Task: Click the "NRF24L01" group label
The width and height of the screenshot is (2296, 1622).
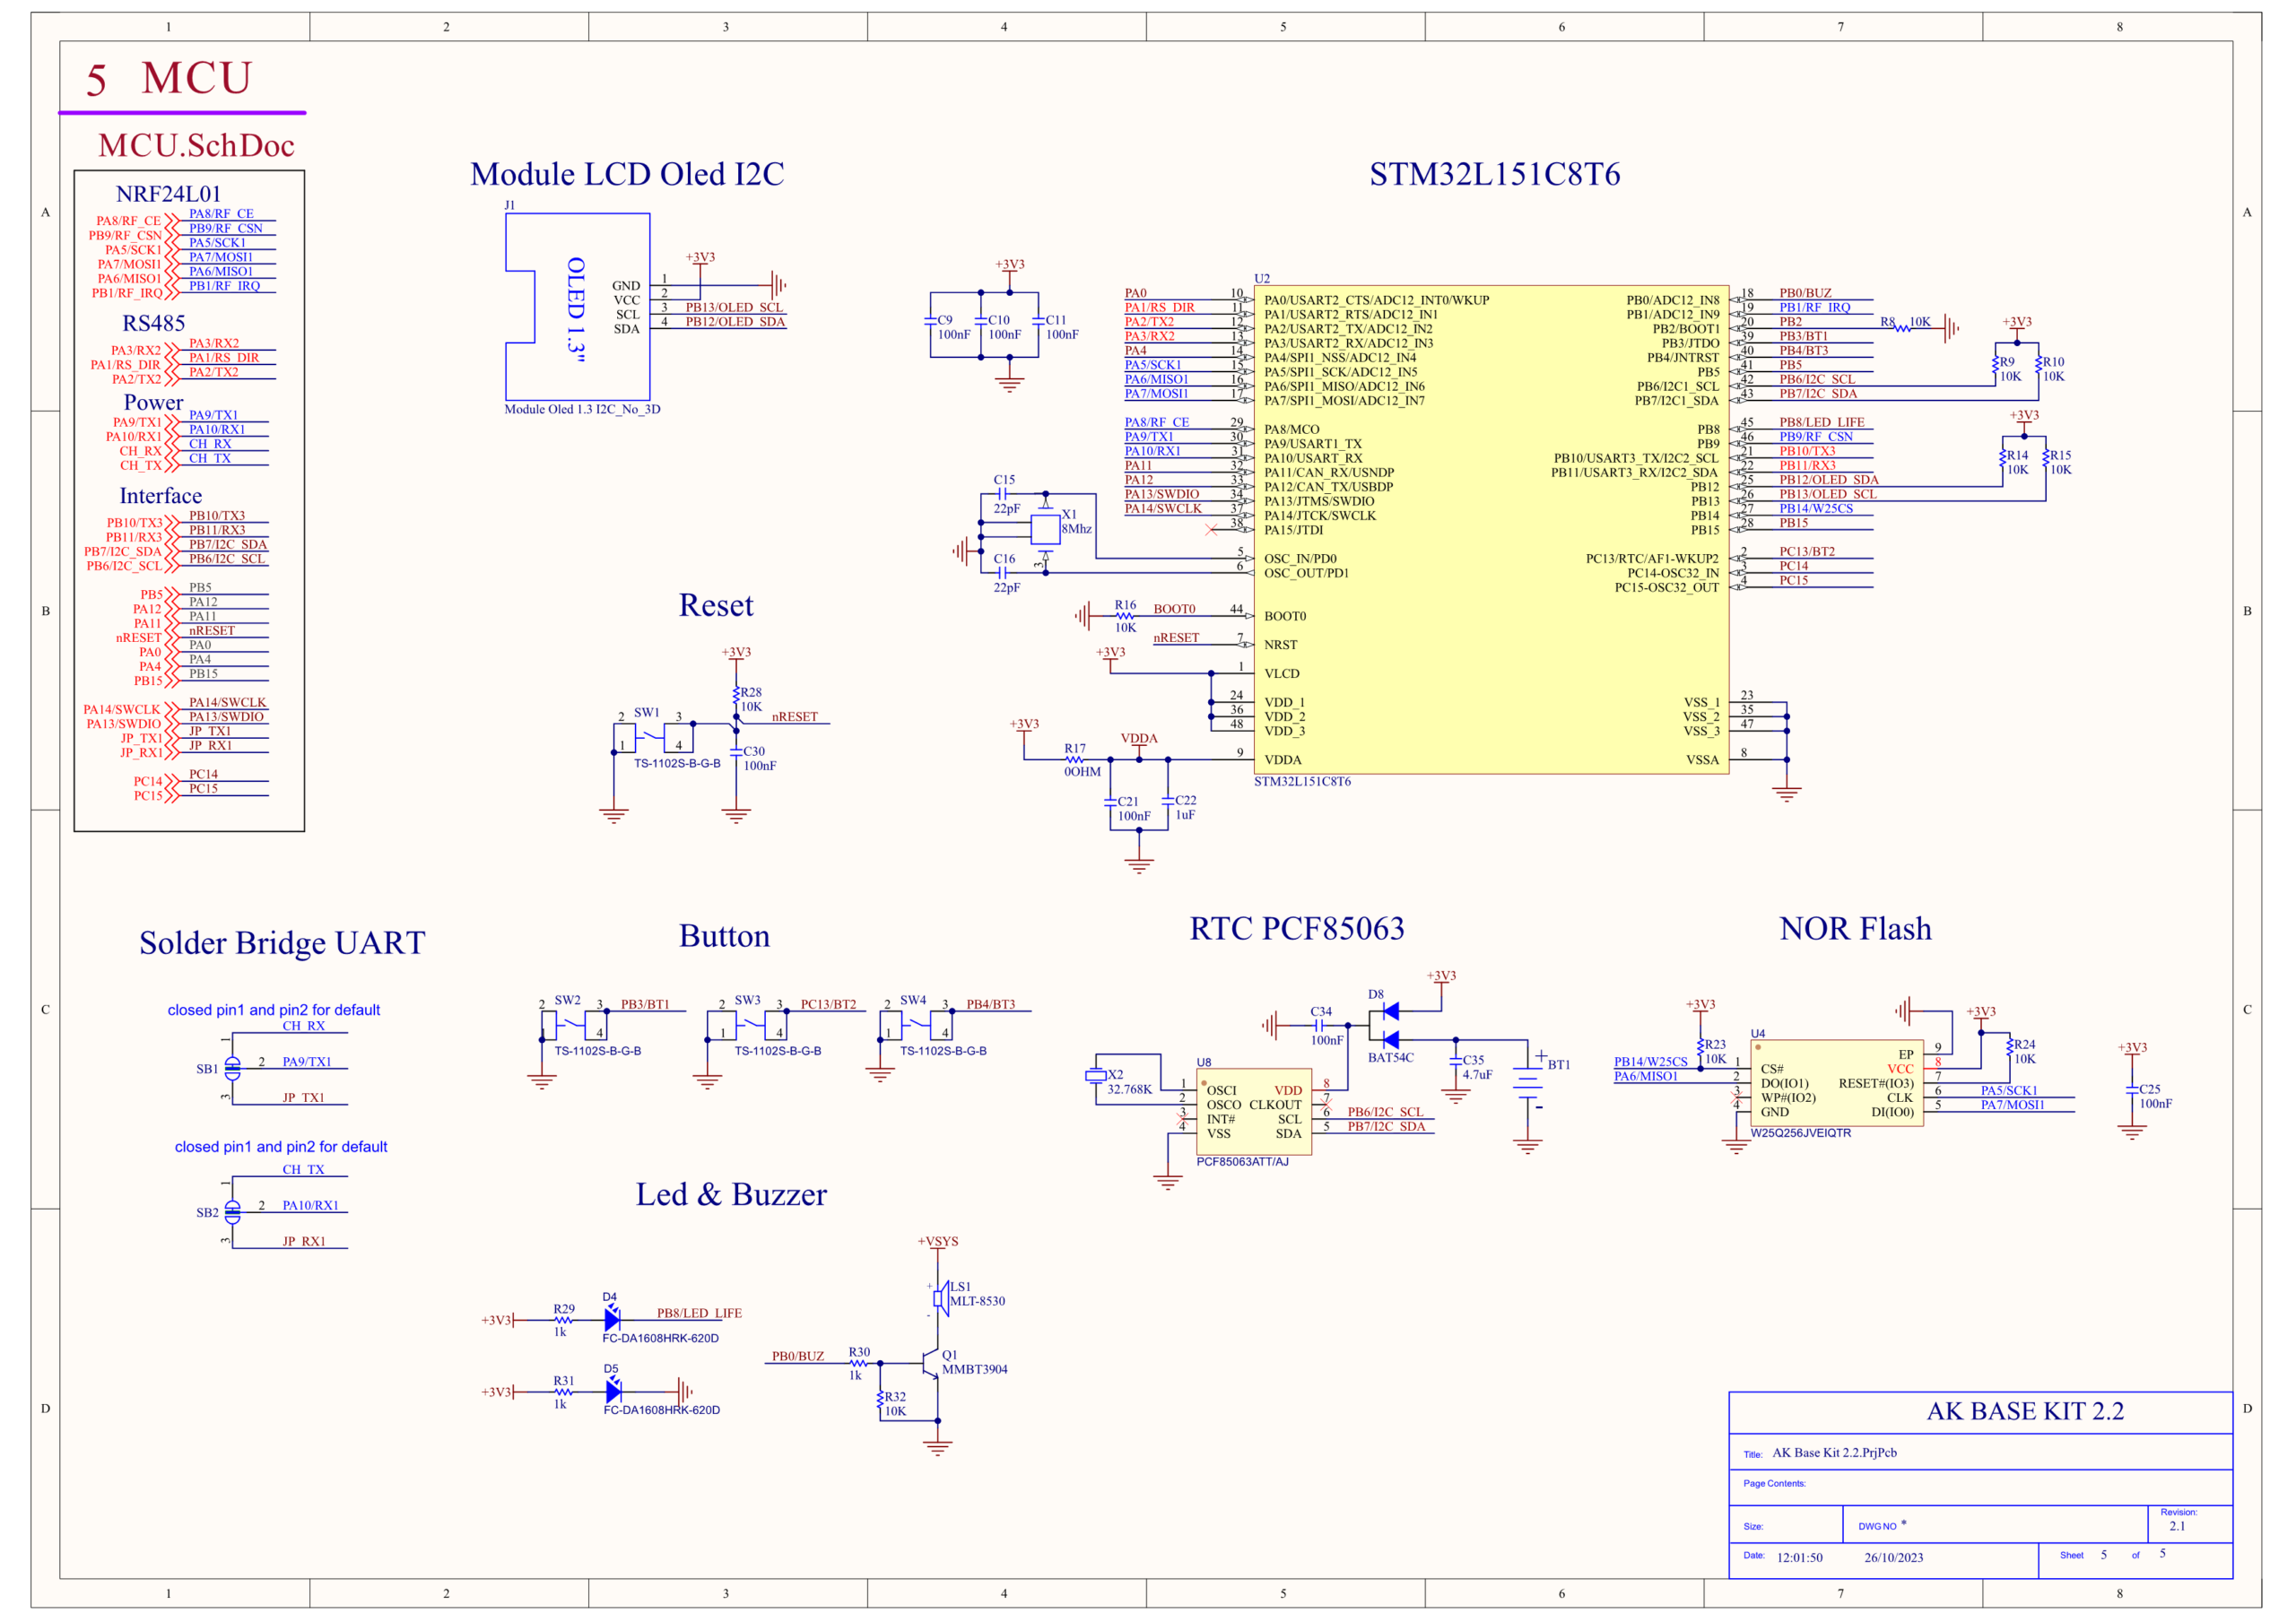Action: point(168,194)
